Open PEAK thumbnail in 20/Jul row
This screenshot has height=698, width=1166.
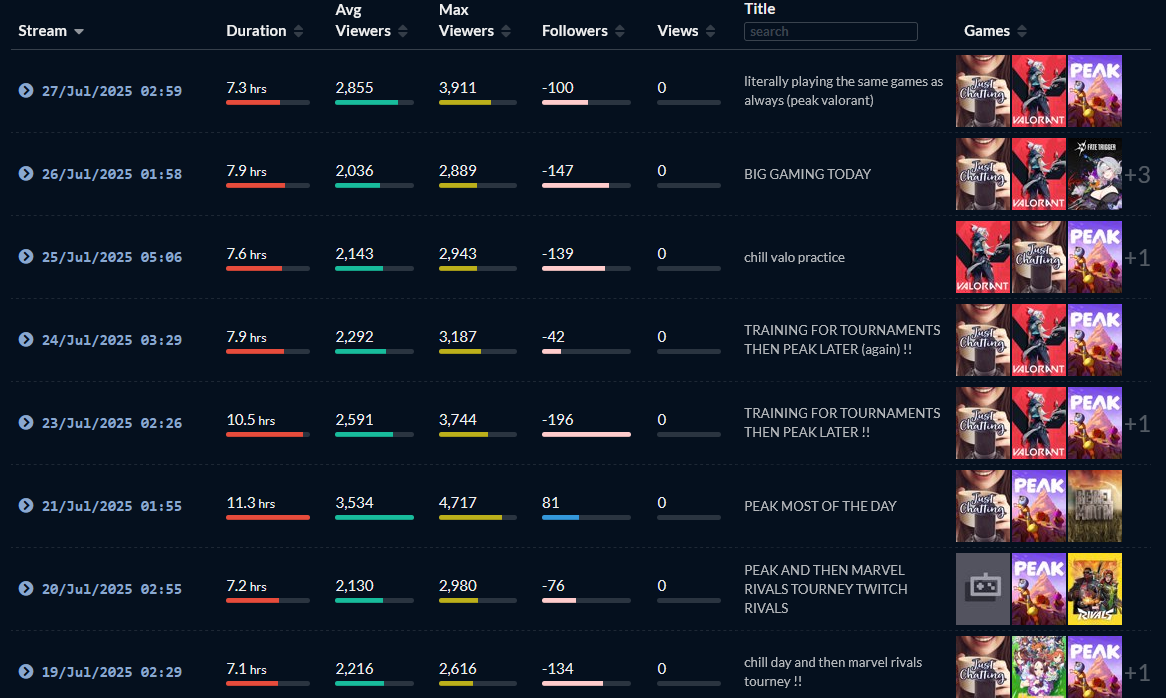pyautogui.click(x=1039, y=589)
